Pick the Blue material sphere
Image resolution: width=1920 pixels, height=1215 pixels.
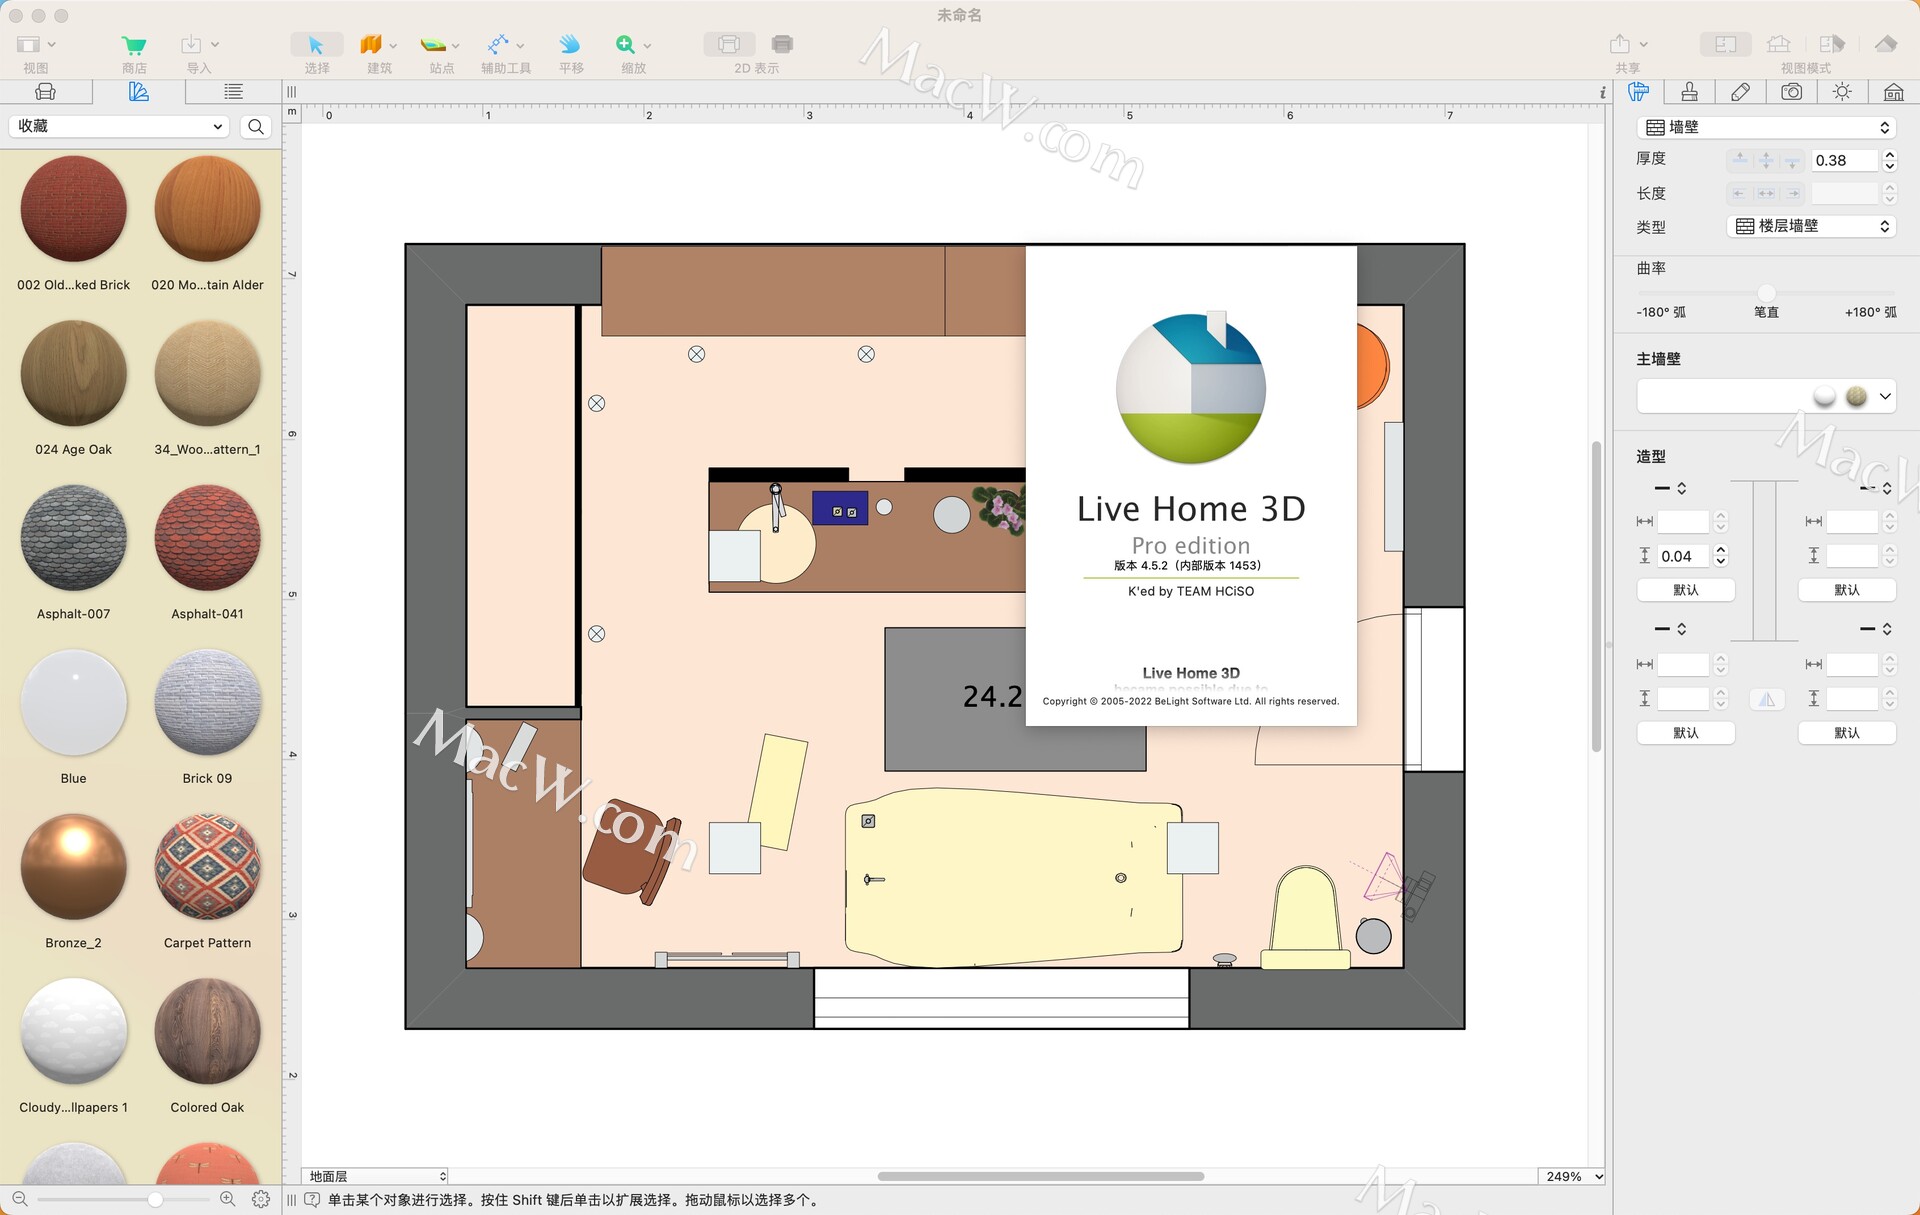(73, 703)
